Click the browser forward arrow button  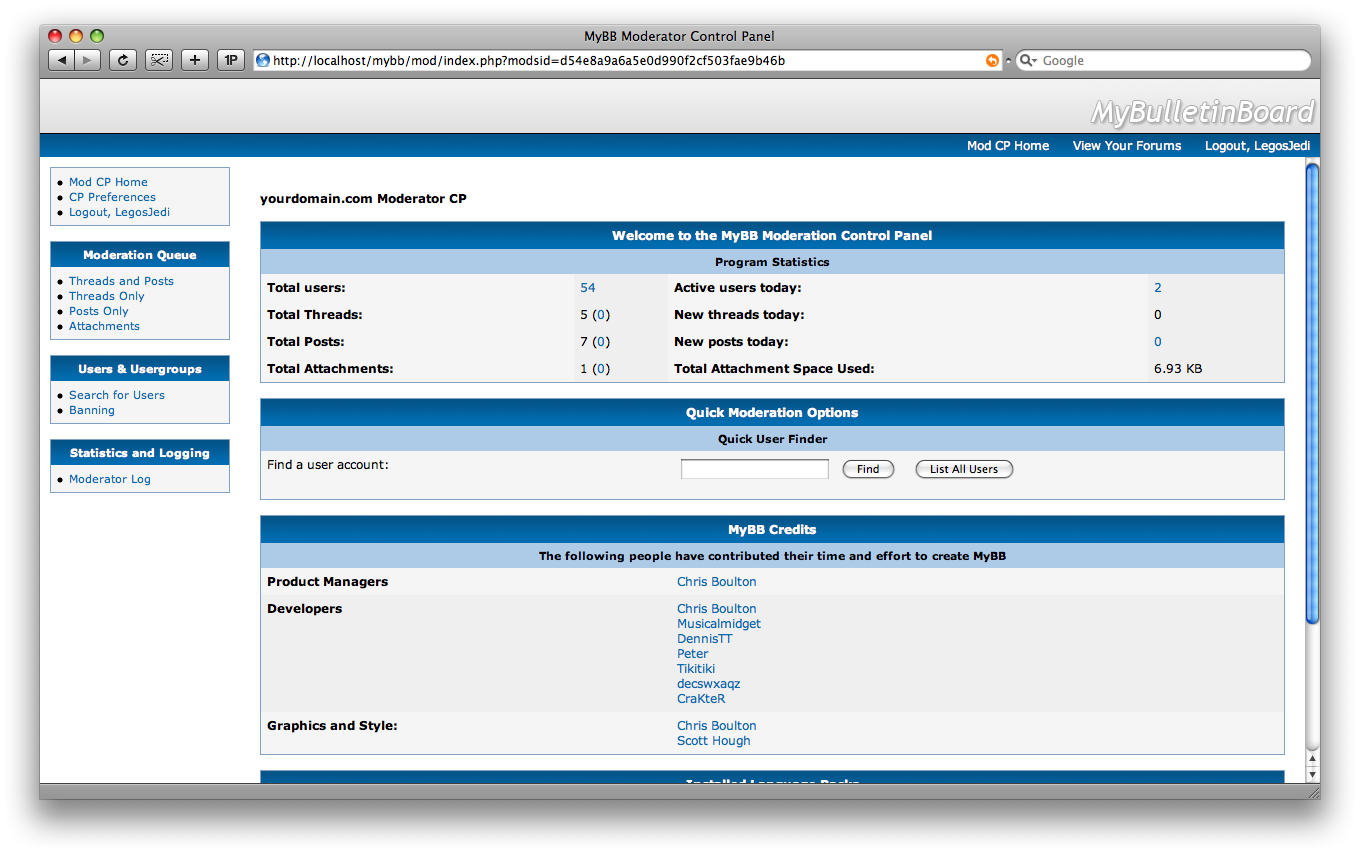pos(87,60)
